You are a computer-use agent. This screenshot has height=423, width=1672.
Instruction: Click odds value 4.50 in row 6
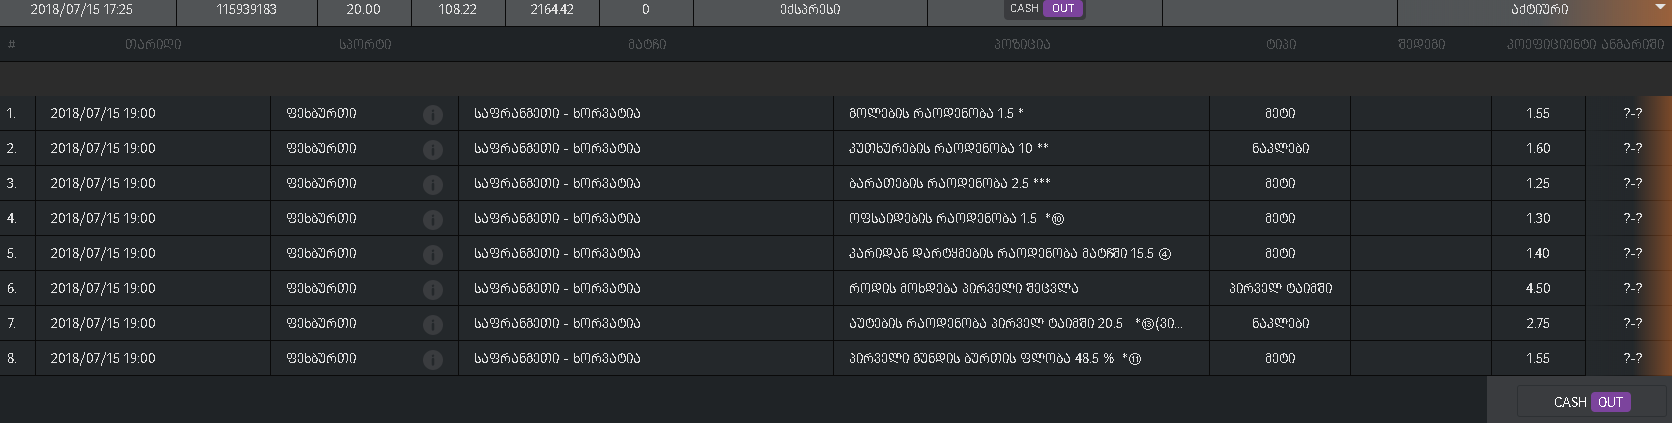point(1538,288)
